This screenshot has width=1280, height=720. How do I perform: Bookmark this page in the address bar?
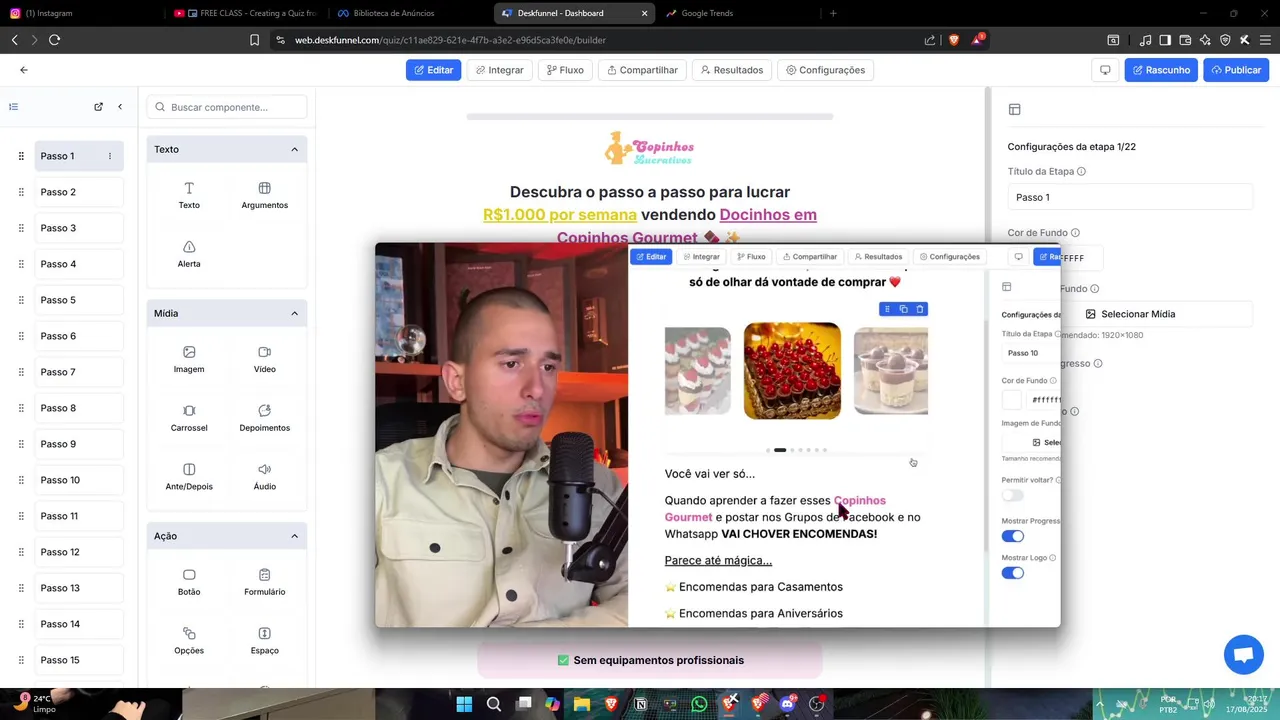pyautogui.click(x=254, y=40)
